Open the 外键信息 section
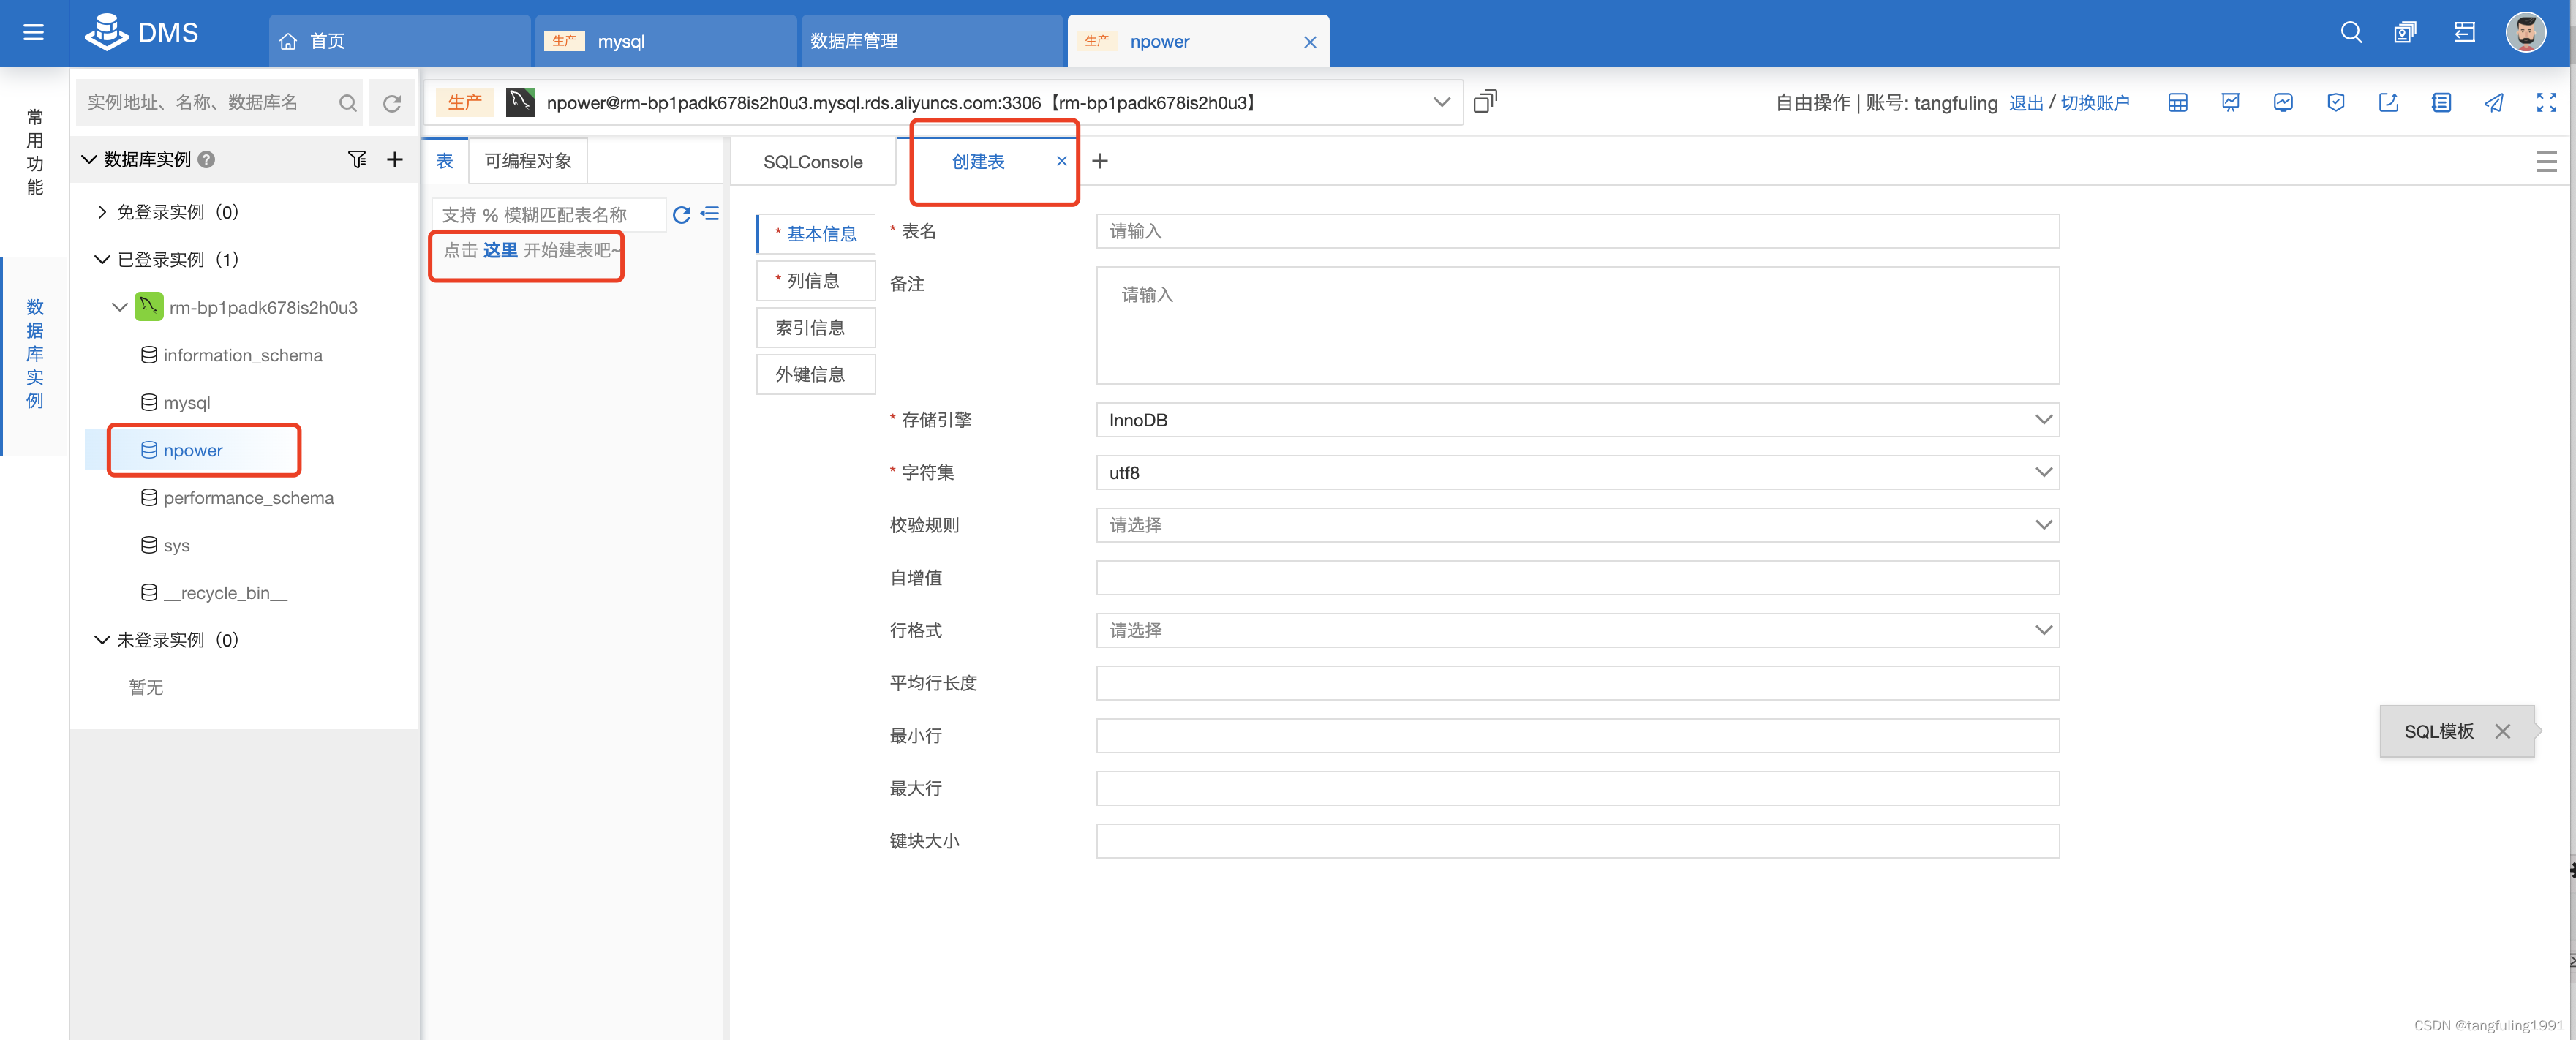Viewport: 2576px width, 1040px height. (x=816, y=374)
